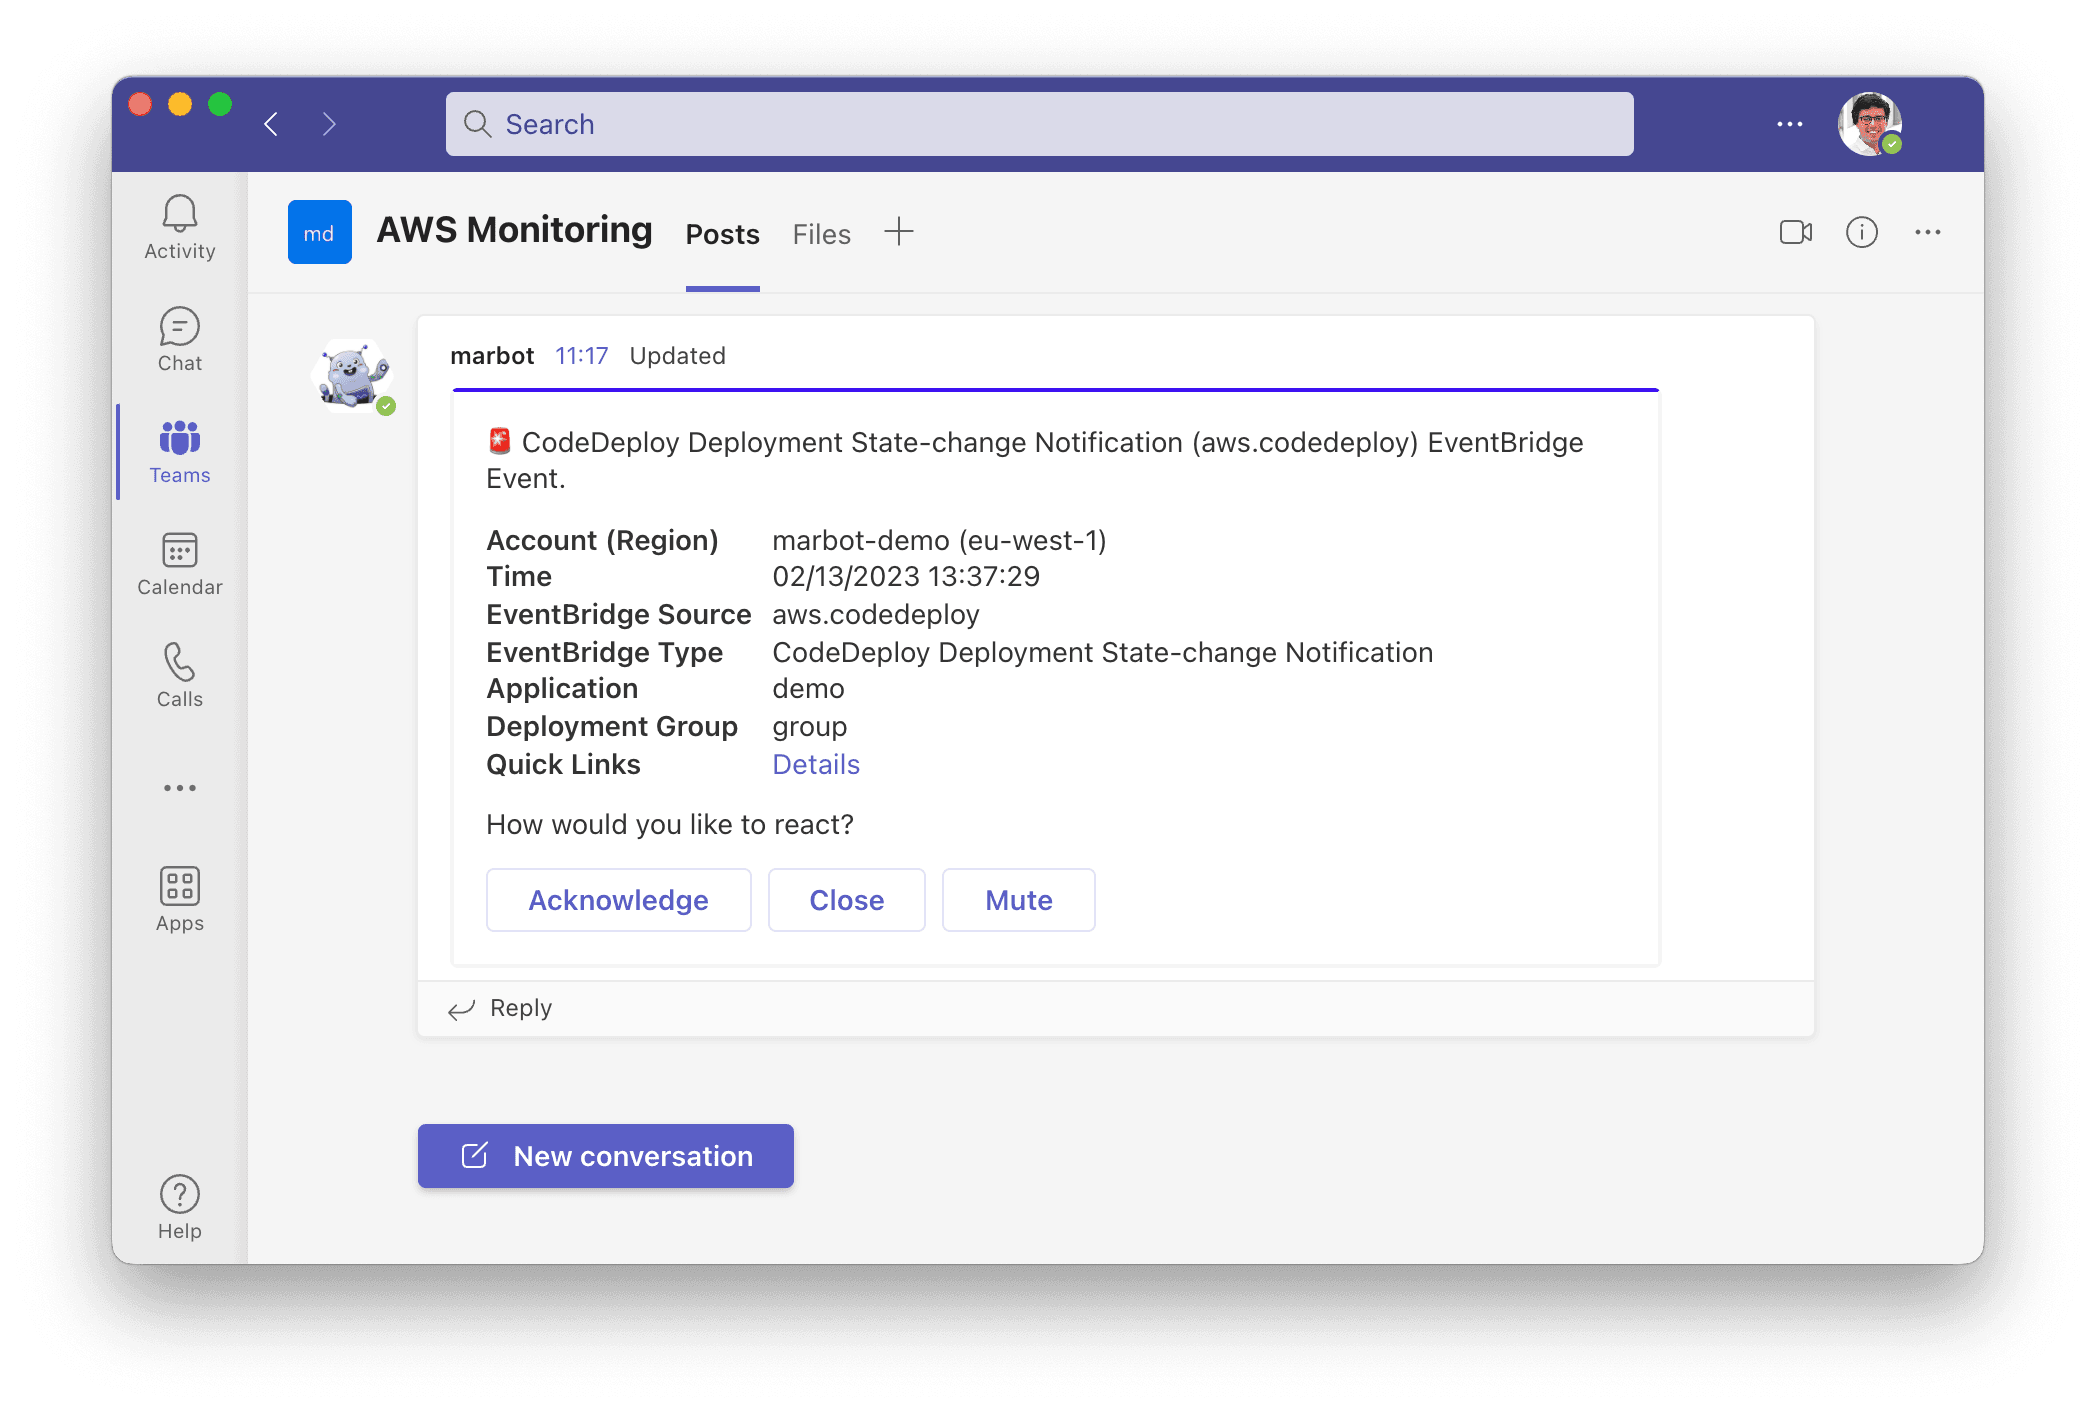
Task: Click Details quick link
Action: 818,763
